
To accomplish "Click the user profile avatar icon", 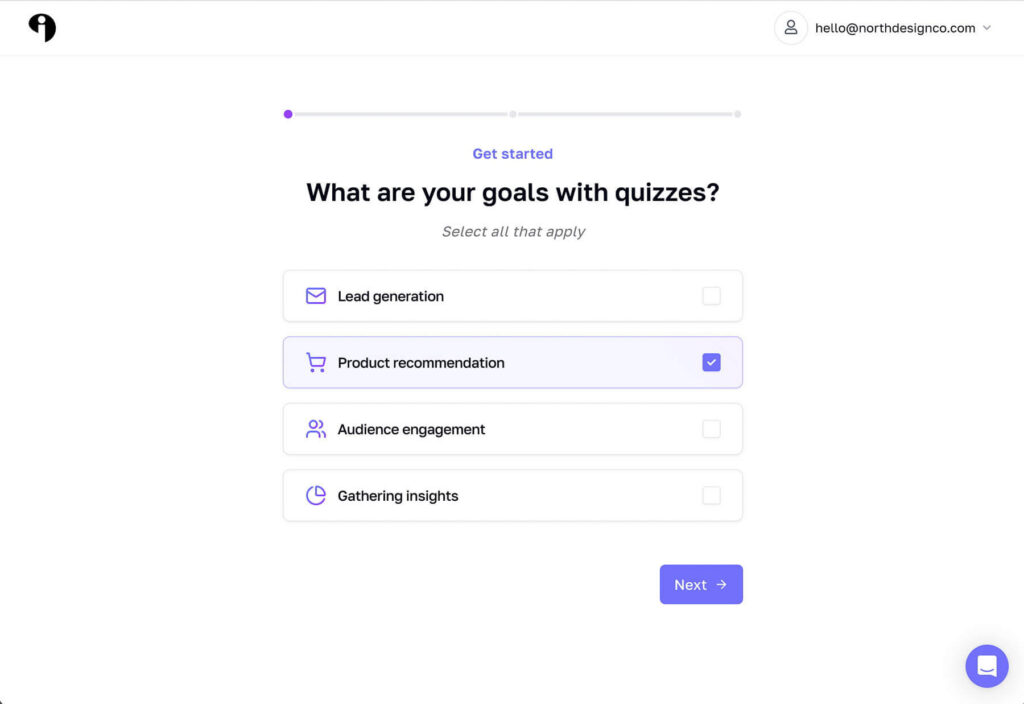I will point(790,28).
